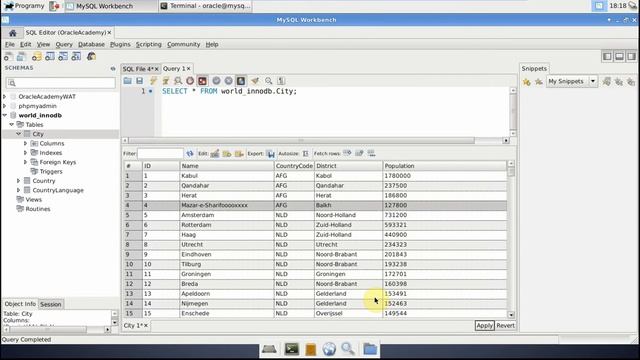This screenshot has height=360, width=640.
Task: Toggle the left sidebar panel visibility
Action: click(607, 56)
